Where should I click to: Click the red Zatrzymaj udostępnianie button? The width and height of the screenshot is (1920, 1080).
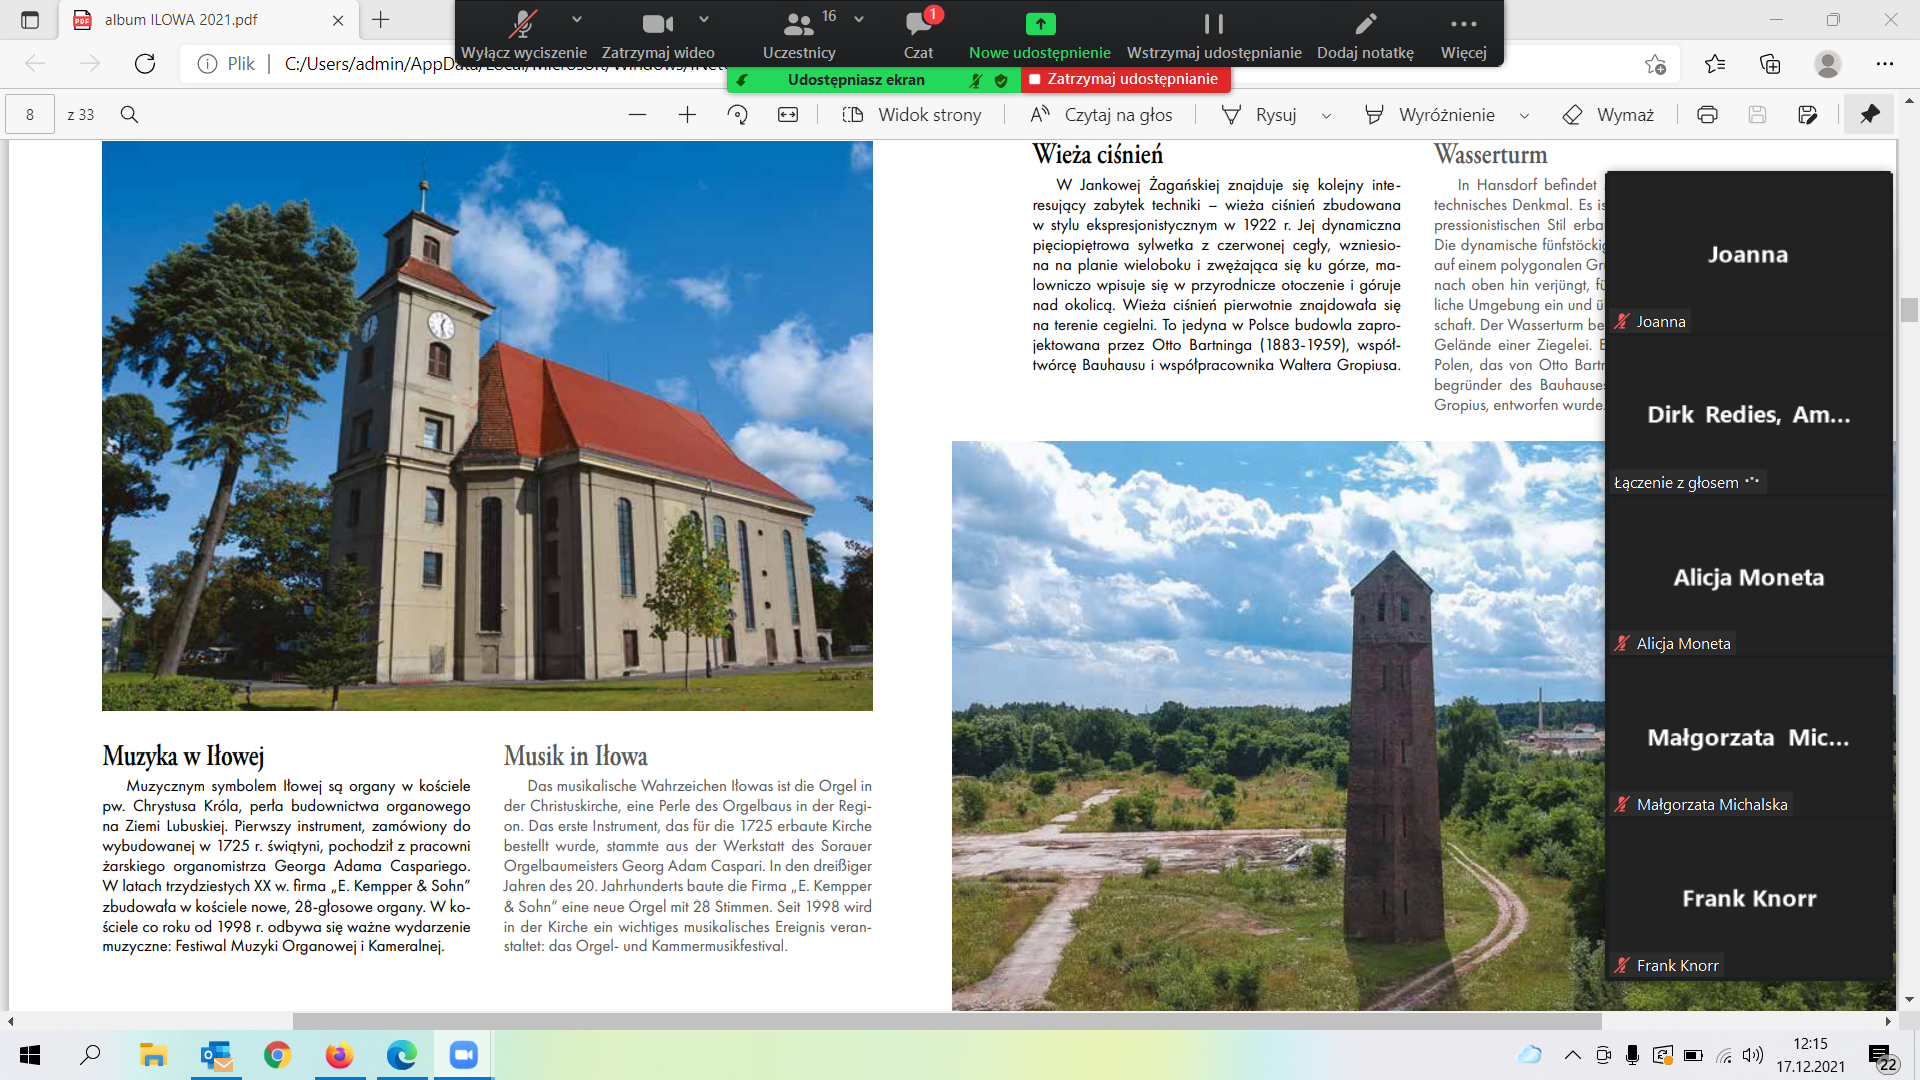pyautogui.click(x=1125, y=79)
